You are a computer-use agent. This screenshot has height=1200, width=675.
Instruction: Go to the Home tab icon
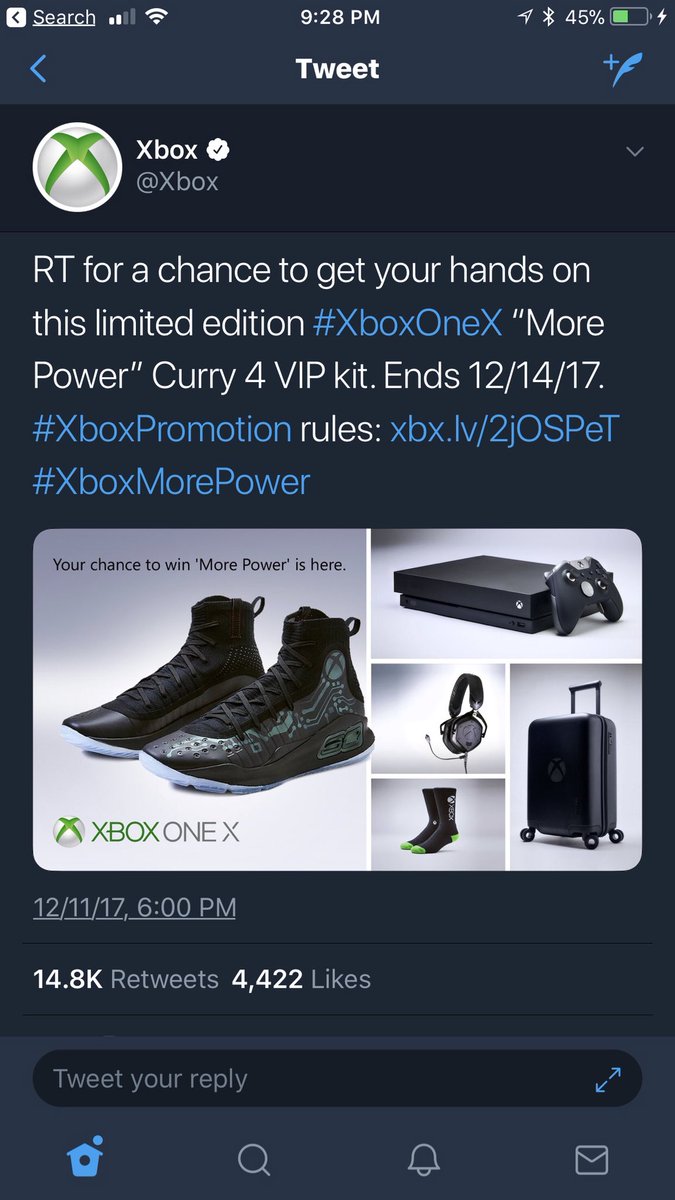(x=85, y=1158)
